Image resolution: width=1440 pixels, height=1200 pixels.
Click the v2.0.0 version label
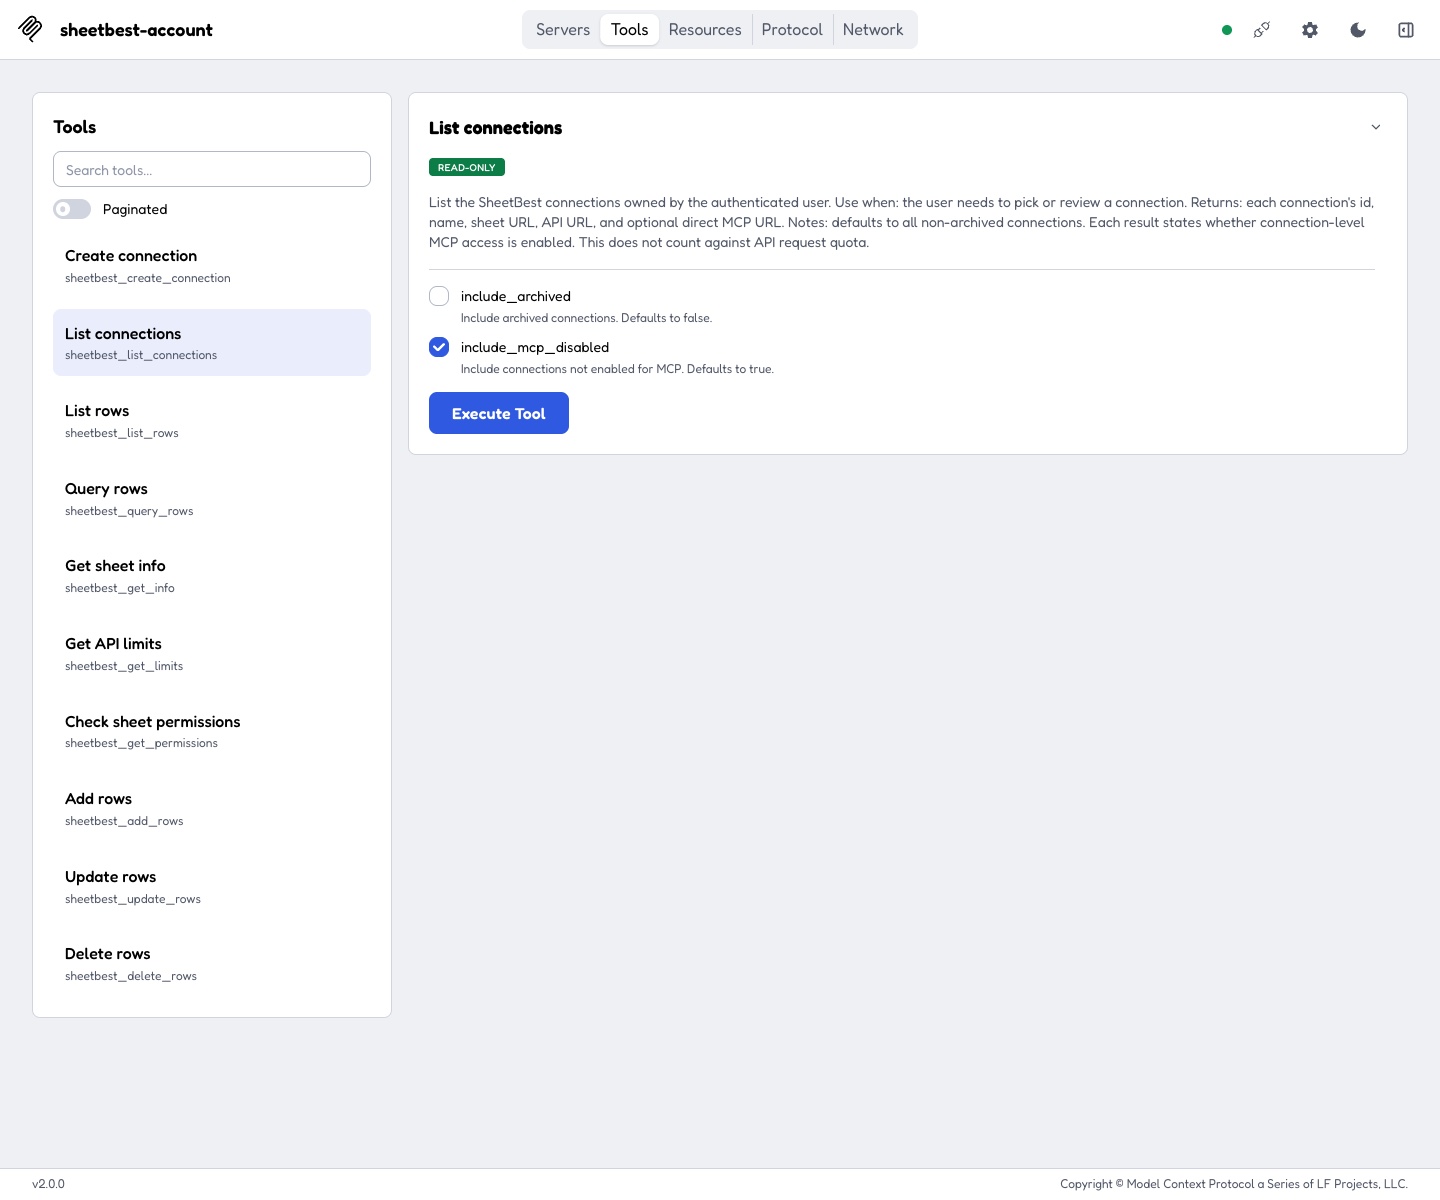(48, 1184)
